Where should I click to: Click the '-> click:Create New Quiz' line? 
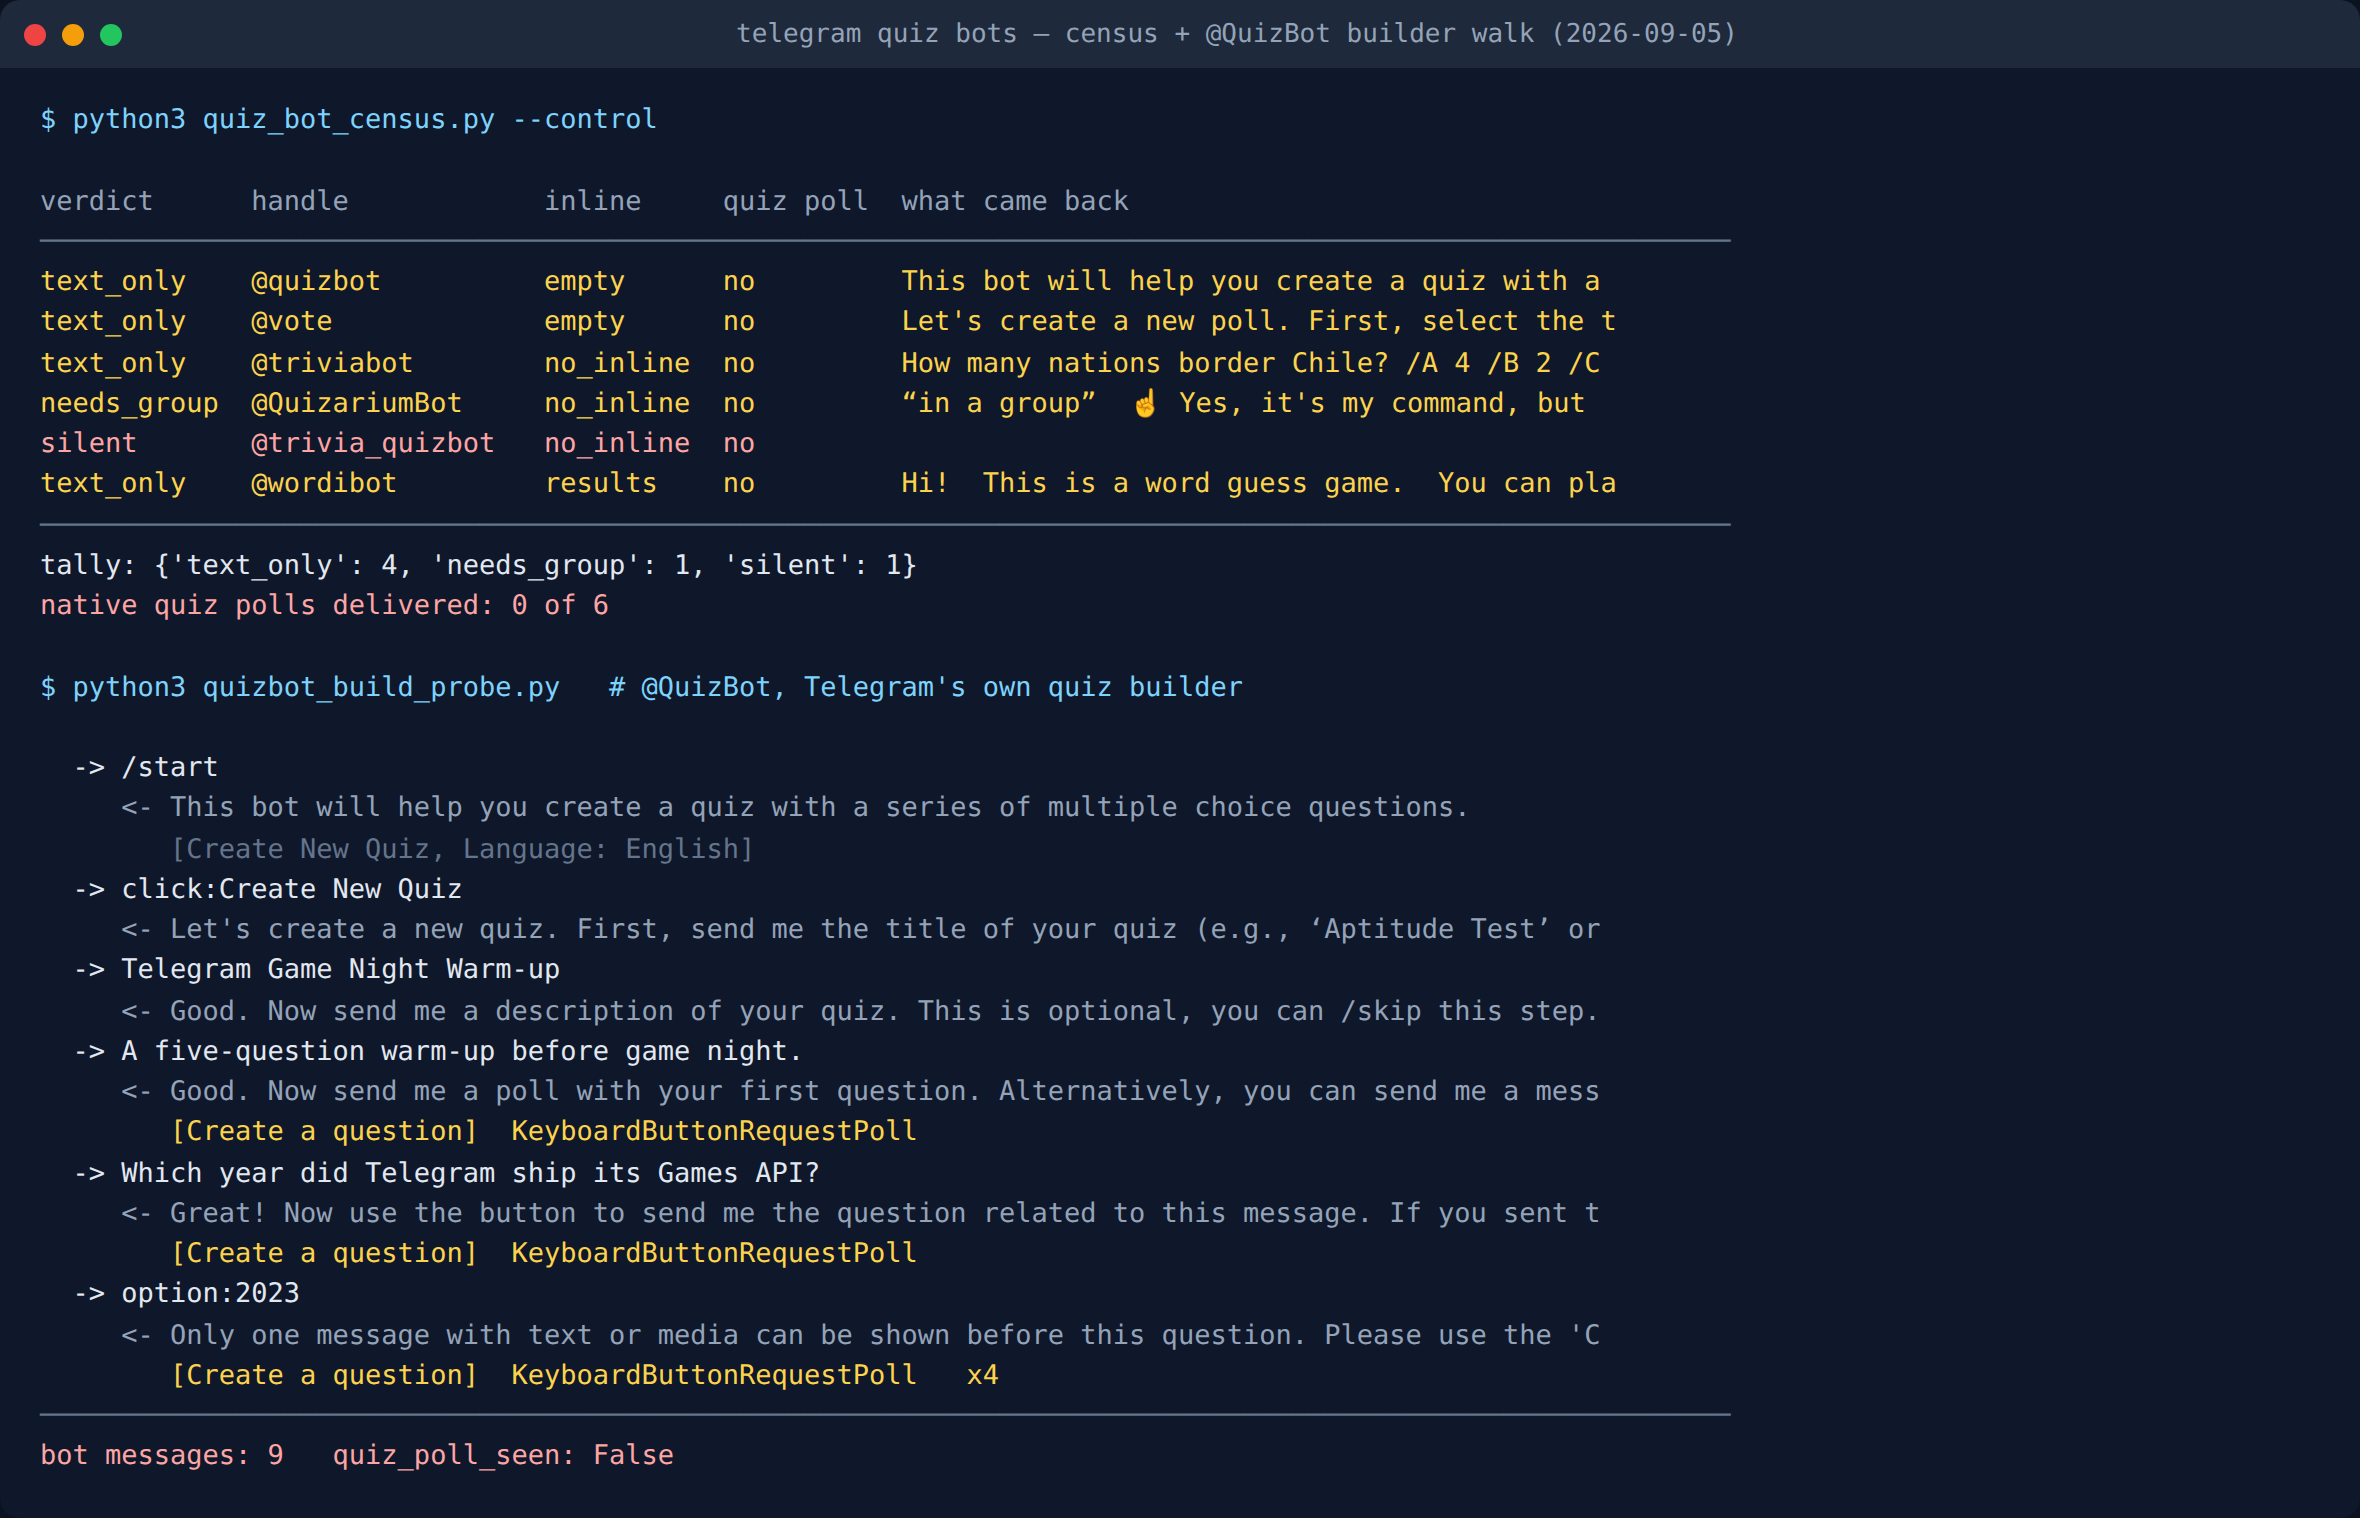[268, 889]
